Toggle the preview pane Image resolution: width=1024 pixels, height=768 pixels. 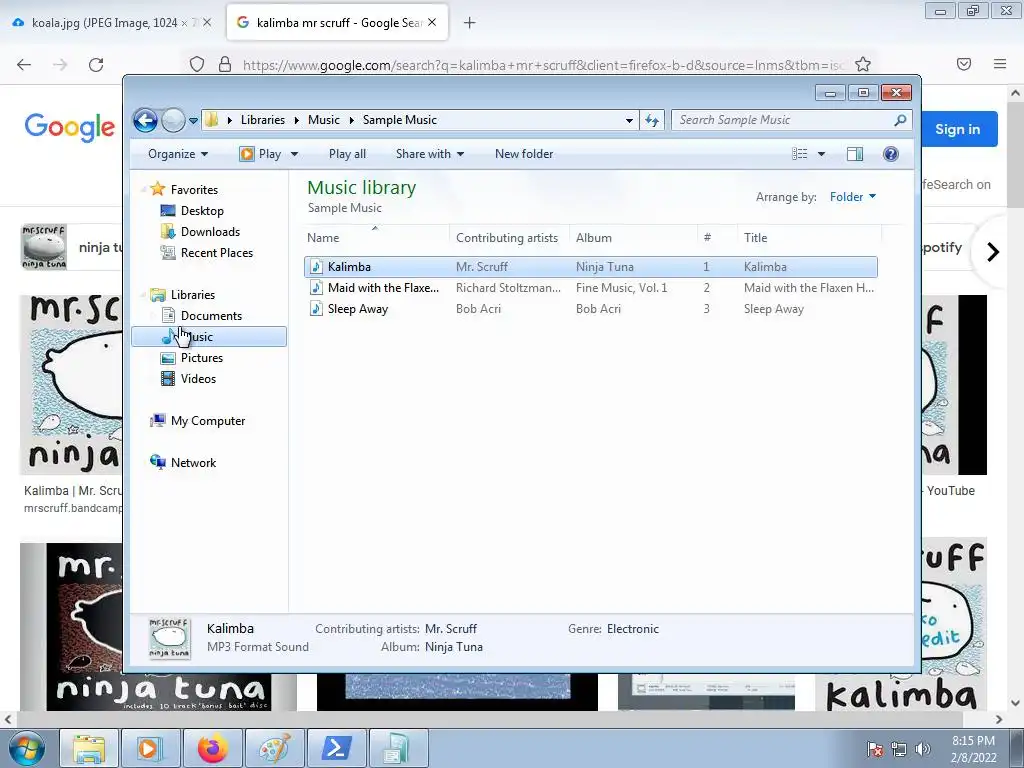coord(855,154)
